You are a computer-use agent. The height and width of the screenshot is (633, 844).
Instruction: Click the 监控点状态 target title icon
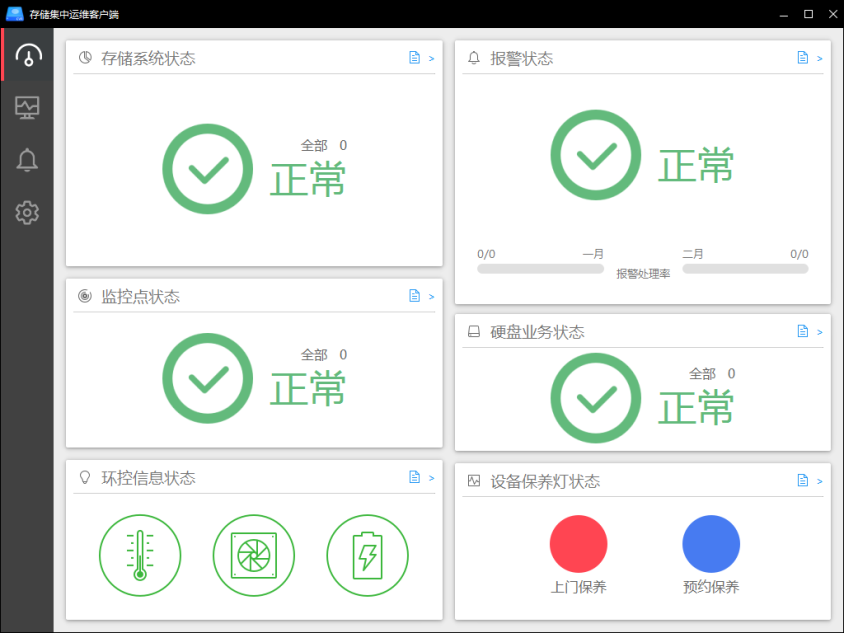pos(85,296)
